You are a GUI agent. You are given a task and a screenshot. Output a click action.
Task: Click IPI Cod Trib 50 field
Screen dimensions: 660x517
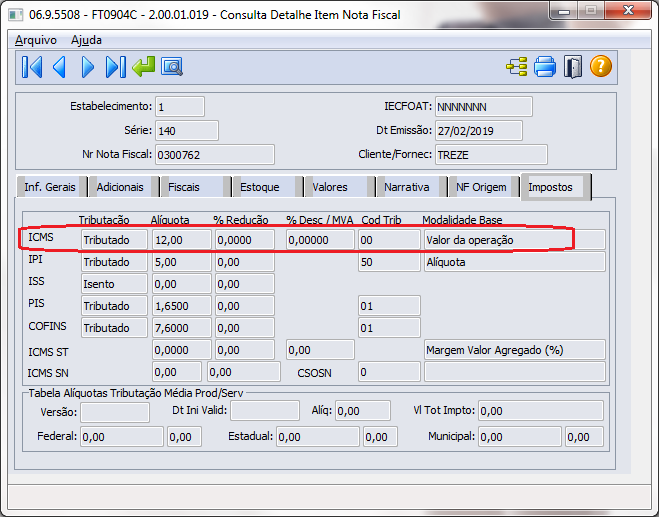[389, 262]
